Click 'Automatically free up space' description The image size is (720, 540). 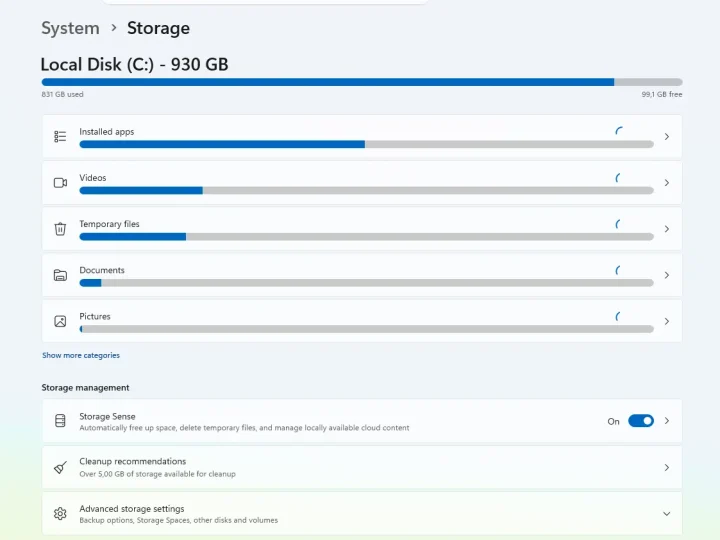click(244, 428)
